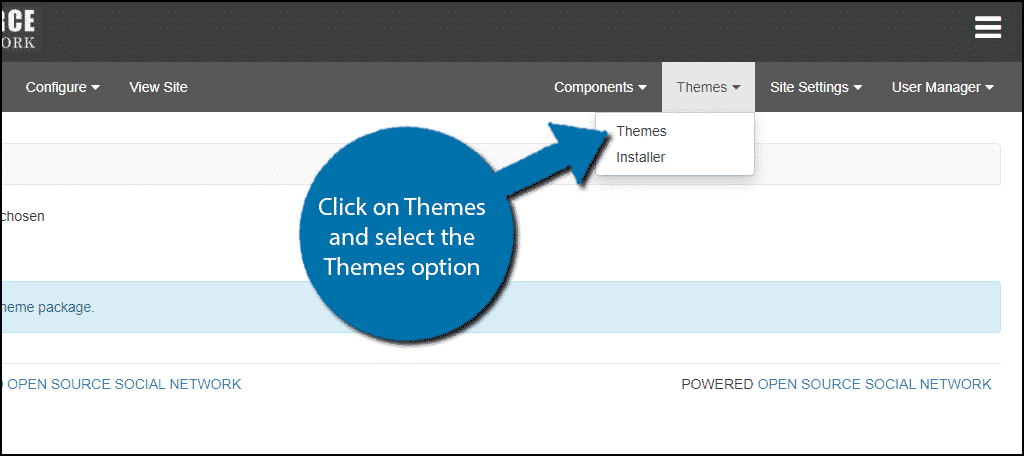The width and height of the screenshot is (1024, 456).
Task: Open the User Manager dropdown
Action: tap(943, 87)
